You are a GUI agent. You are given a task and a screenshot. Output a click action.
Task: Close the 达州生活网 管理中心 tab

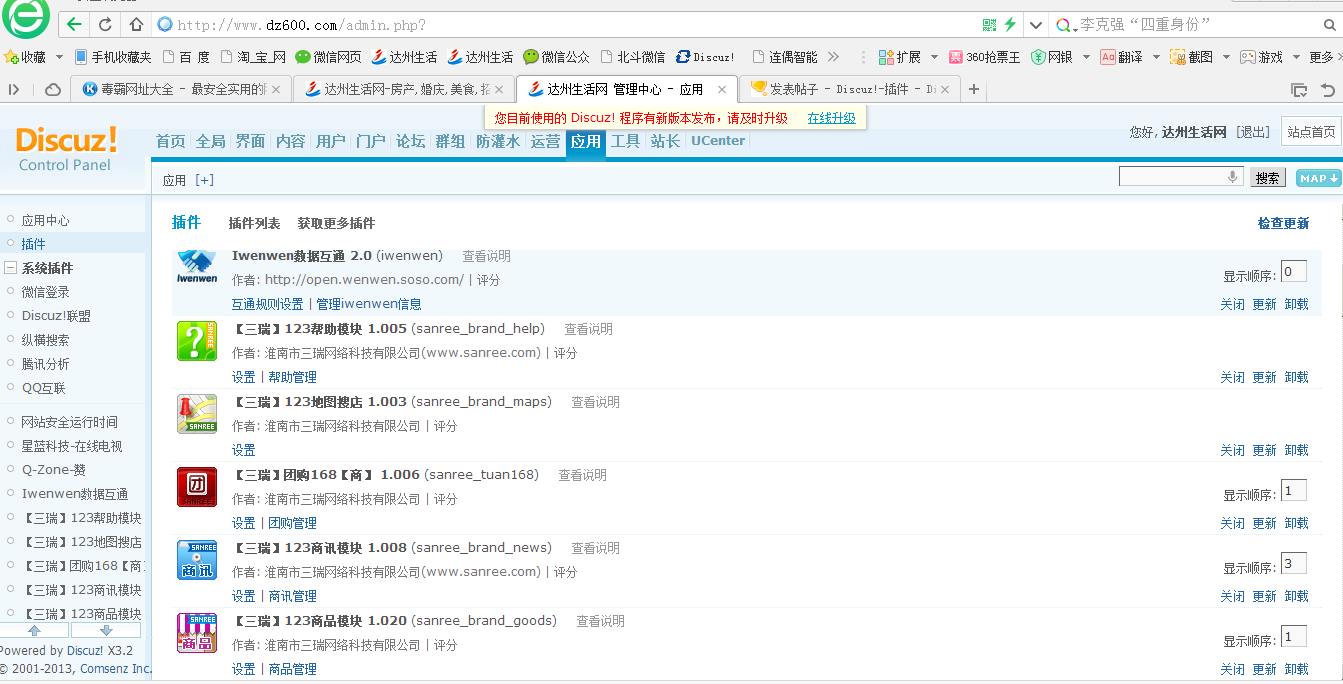[x=722, y=89]
